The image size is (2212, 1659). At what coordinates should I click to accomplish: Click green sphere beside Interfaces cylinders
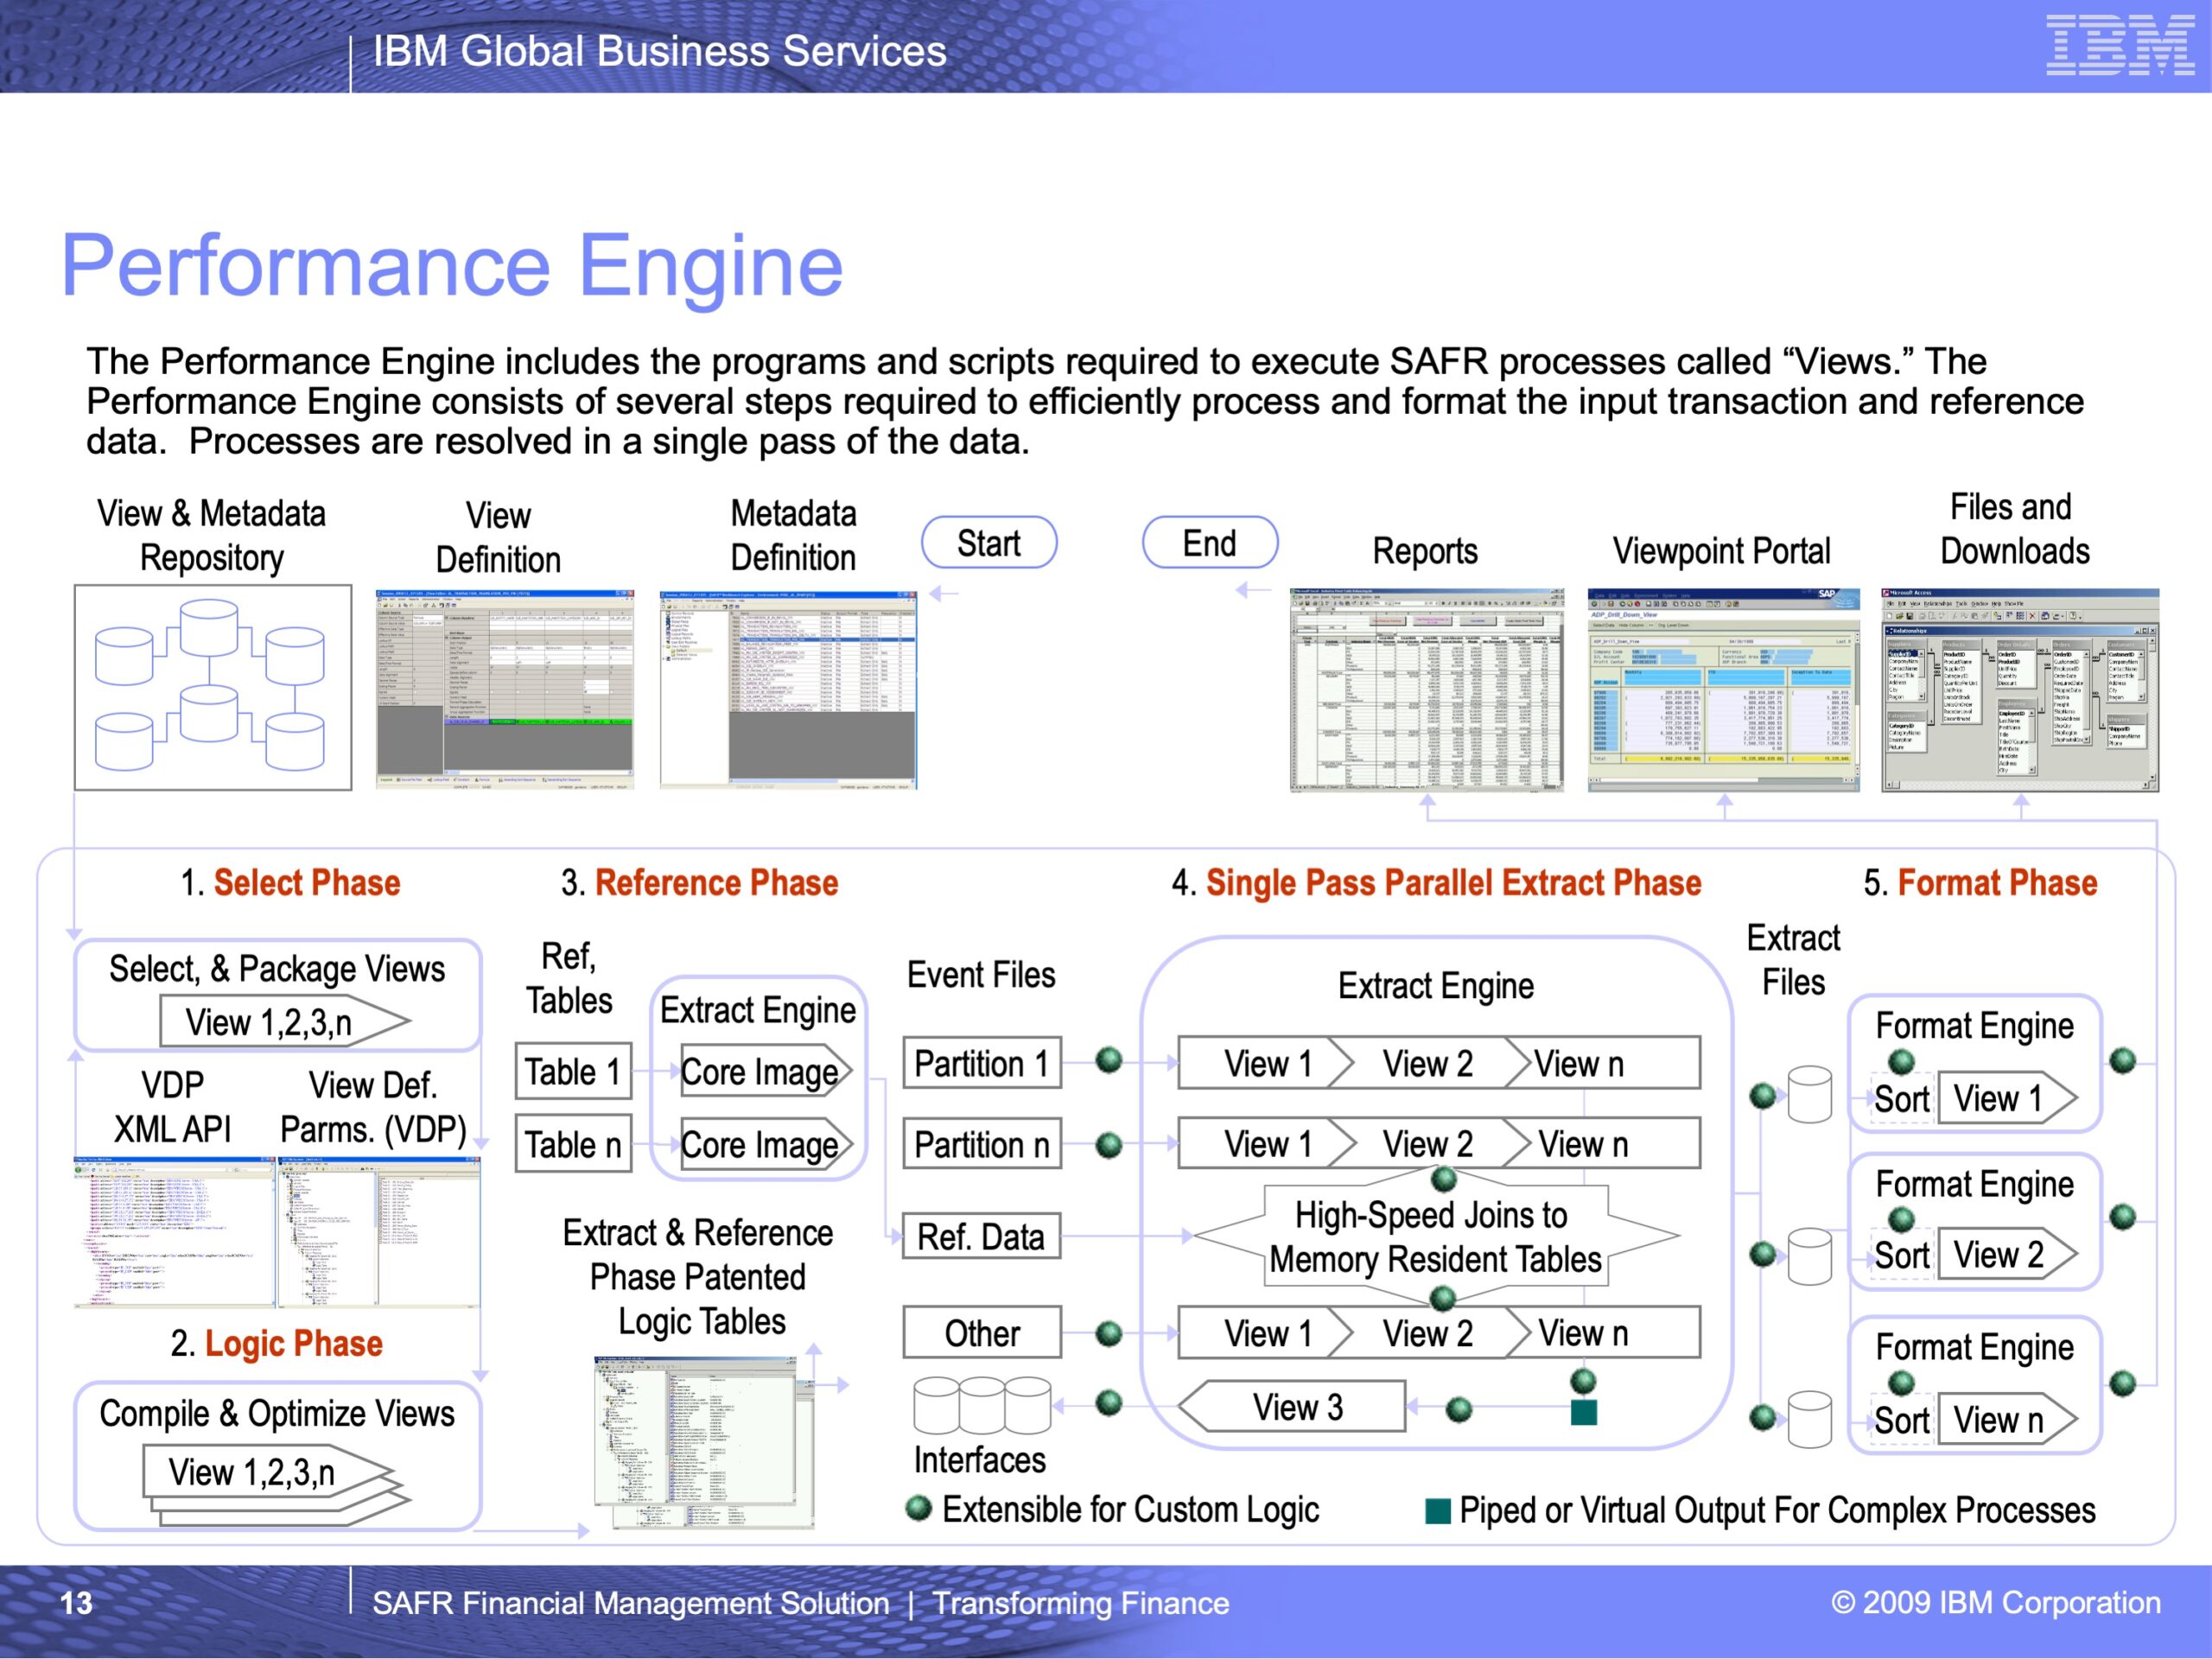coord(1109,1402)
